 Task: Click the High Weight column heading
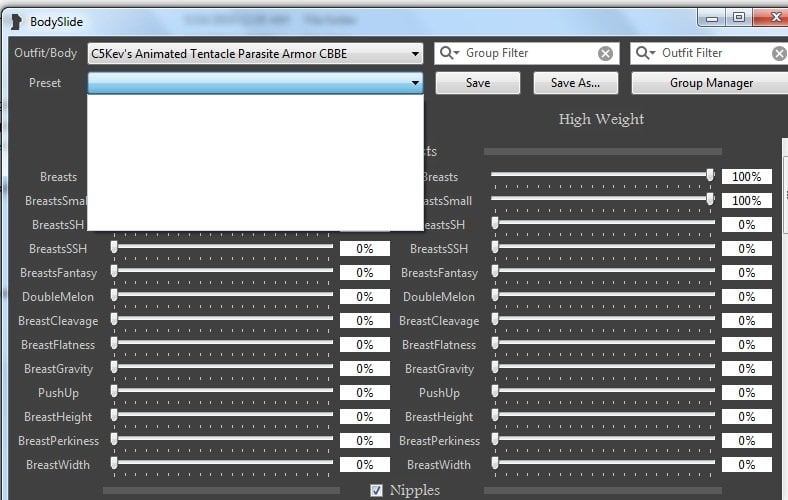(601, 119)
